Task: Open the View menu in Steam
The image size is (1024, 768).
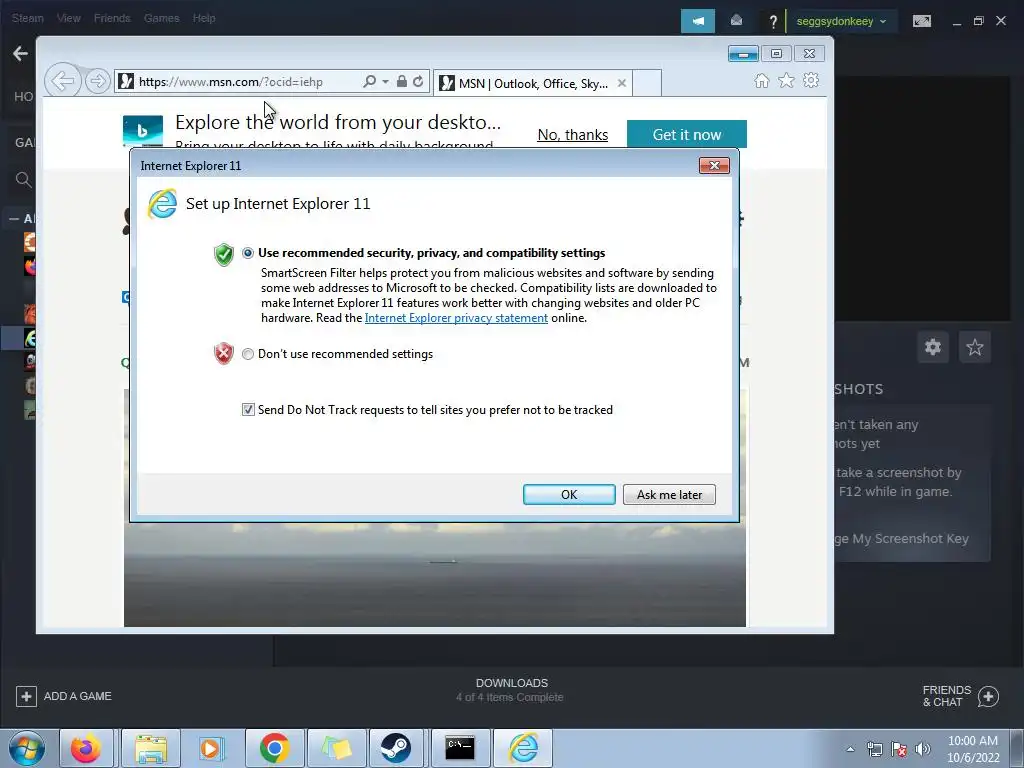Action: click(69, 18)
